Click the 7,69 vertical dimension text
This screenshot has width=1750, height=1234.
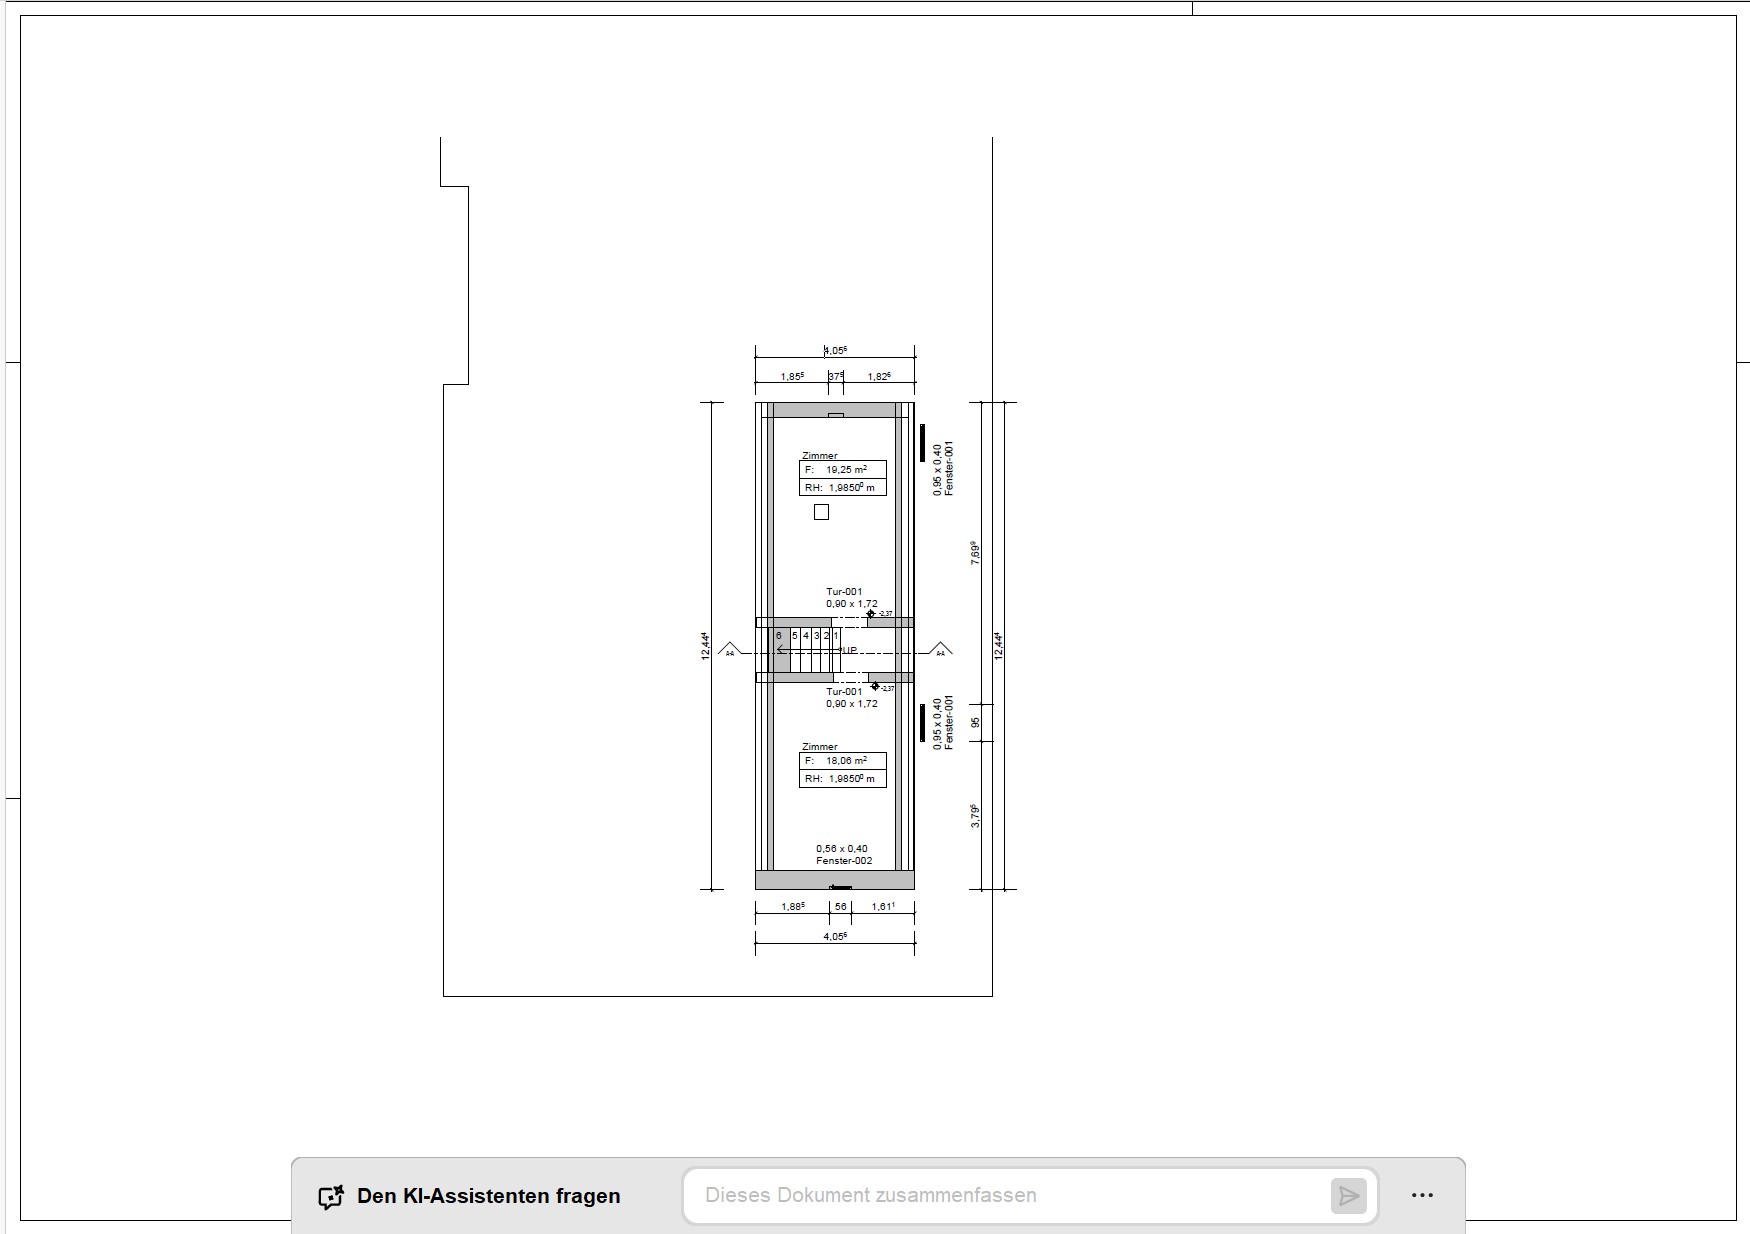coord(975,553)
